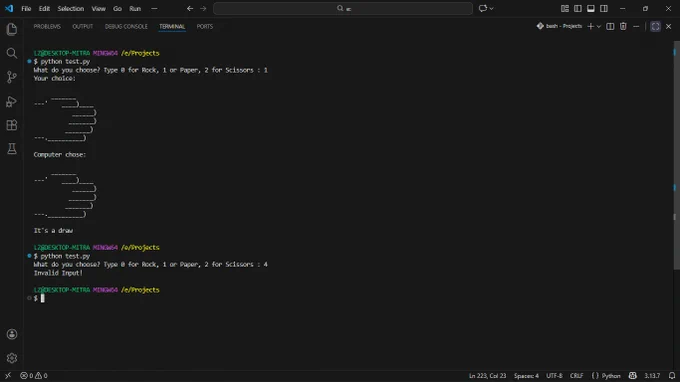Open the Testing flask view

[x=12, y=149]
